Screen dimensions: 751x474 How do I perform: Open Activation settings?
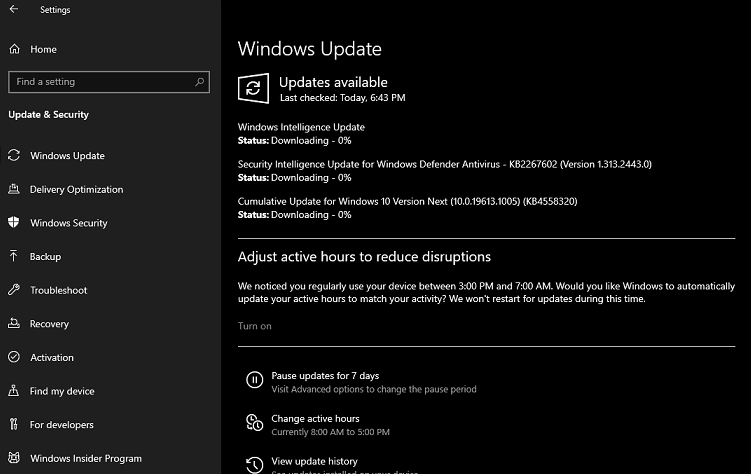pyautogui.click(x=52, y=358)
